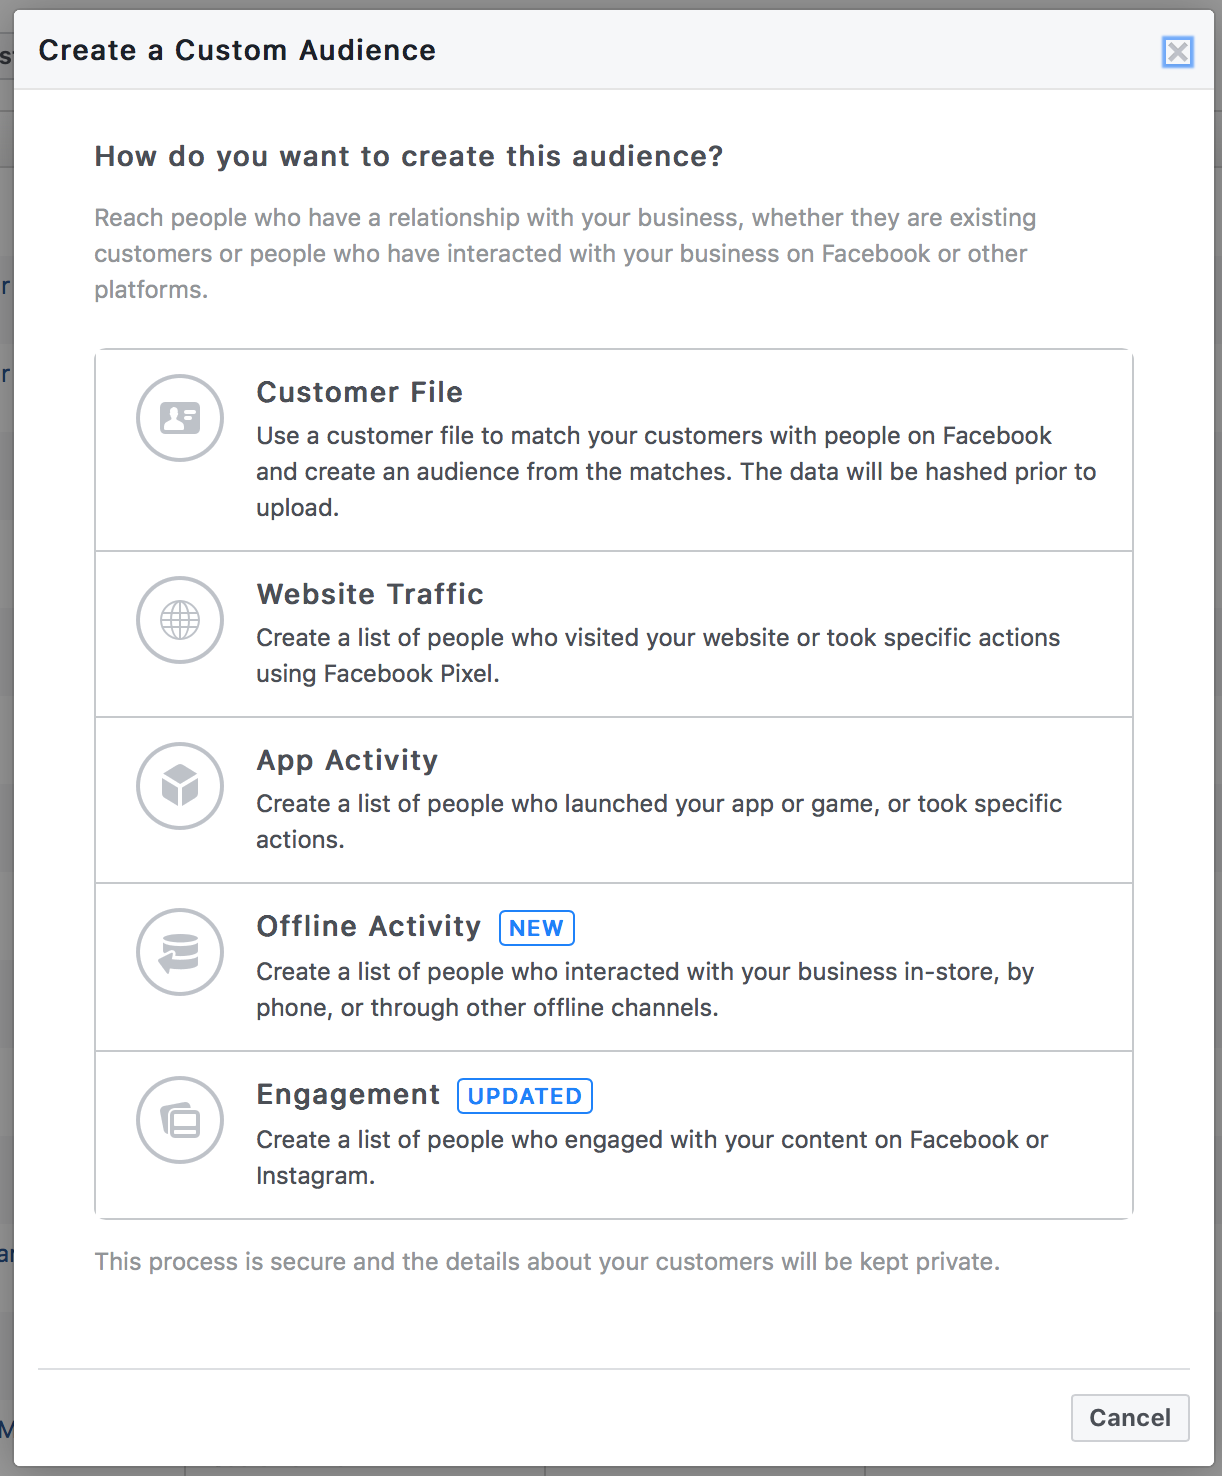Click the NEW badge beside Offline Activity
Screen dimensions: 1222x1476
(536, 928)
